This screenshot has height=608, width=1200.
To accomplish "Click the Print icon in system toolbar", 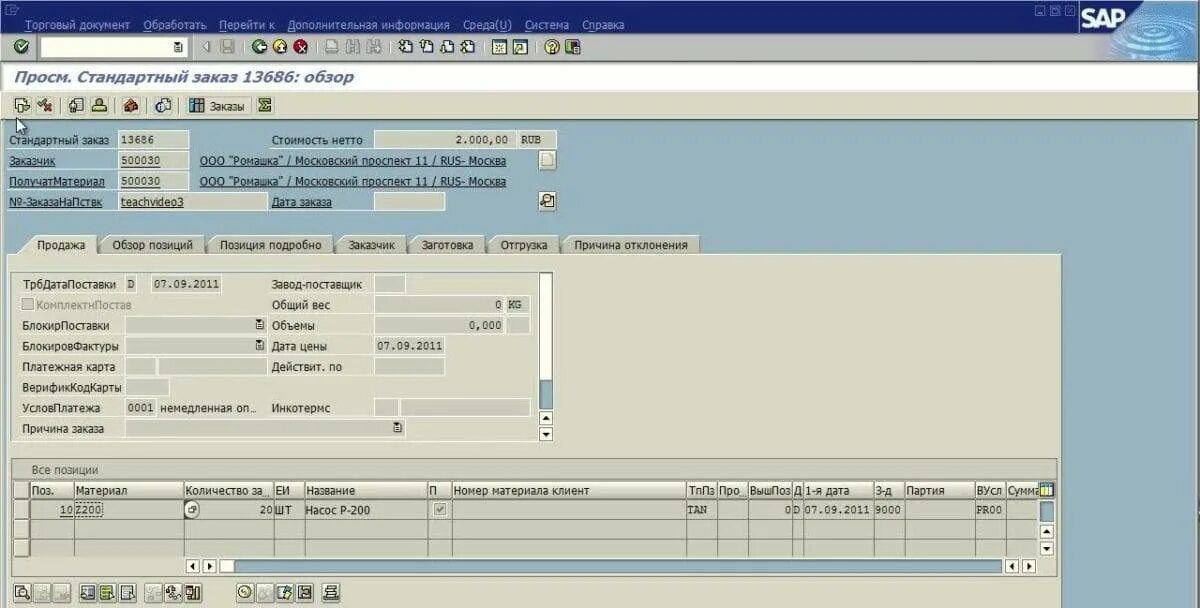I will pos(332,47).
